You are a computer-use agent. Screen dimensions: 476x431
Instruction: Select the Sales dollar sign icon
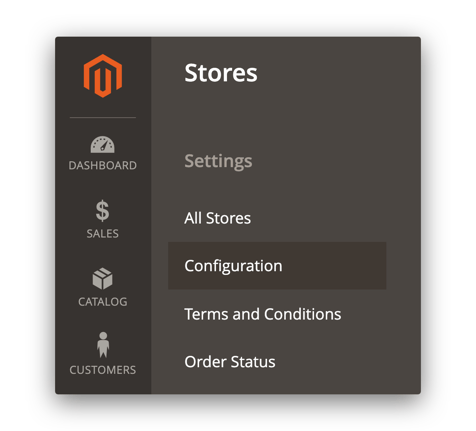tap(102, 211)
